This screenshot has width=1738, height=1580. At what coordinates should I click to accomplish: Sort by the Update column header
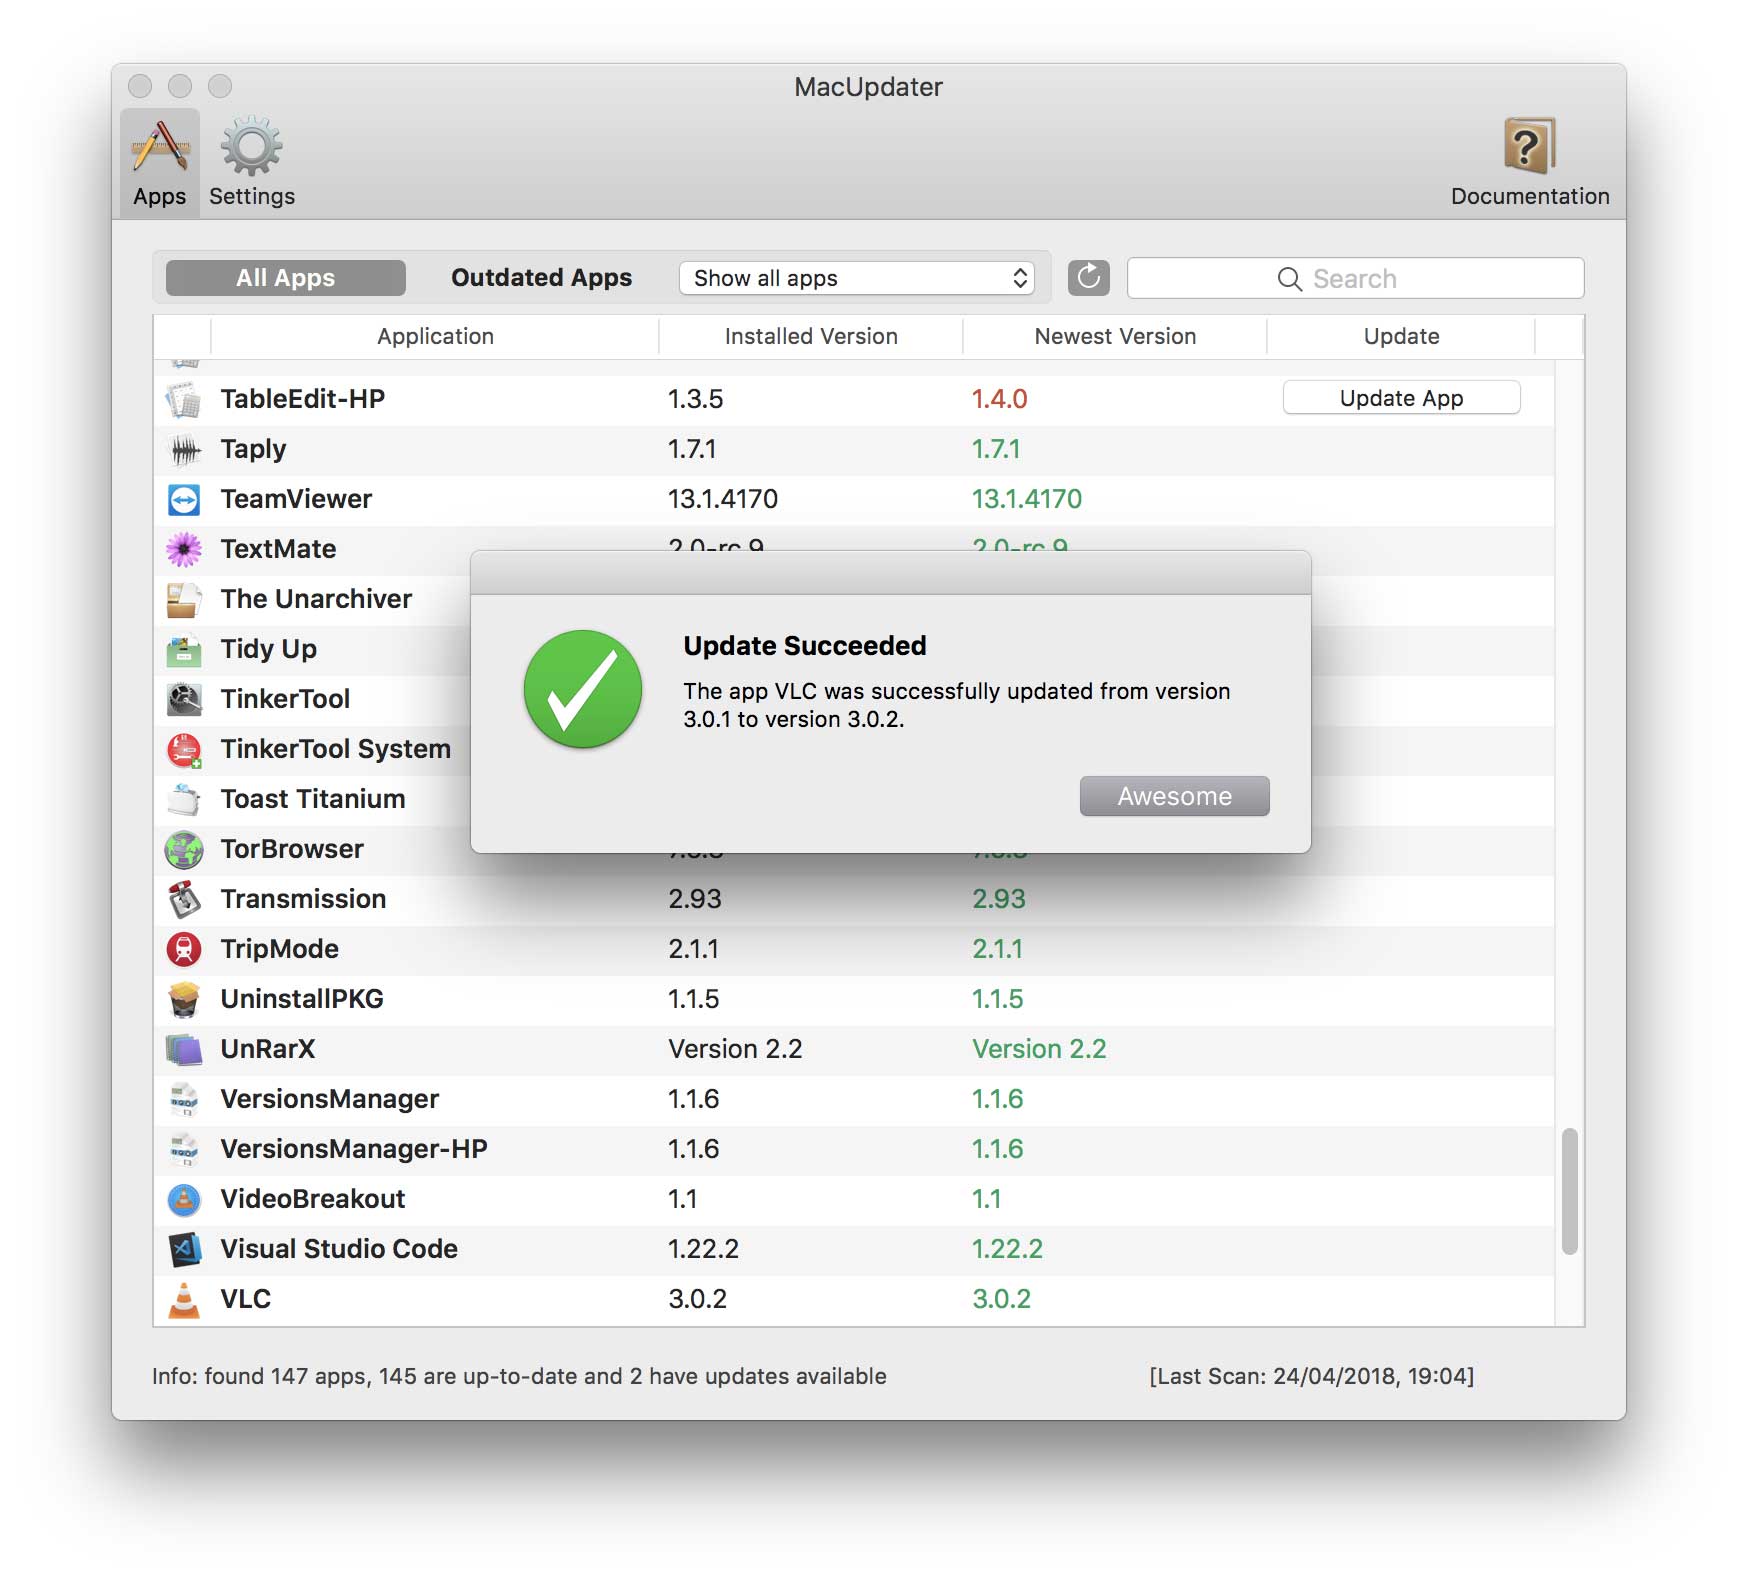[x=1401, y=337]
